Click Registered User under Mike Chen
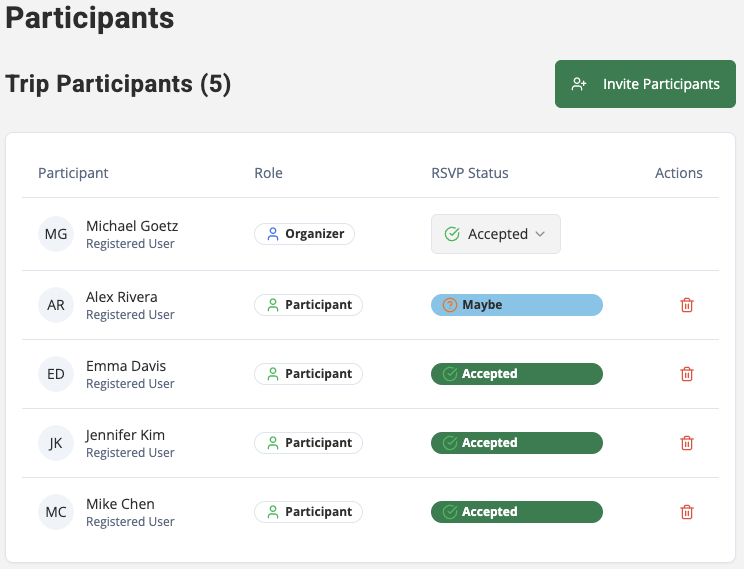 [x=130, y=522]
